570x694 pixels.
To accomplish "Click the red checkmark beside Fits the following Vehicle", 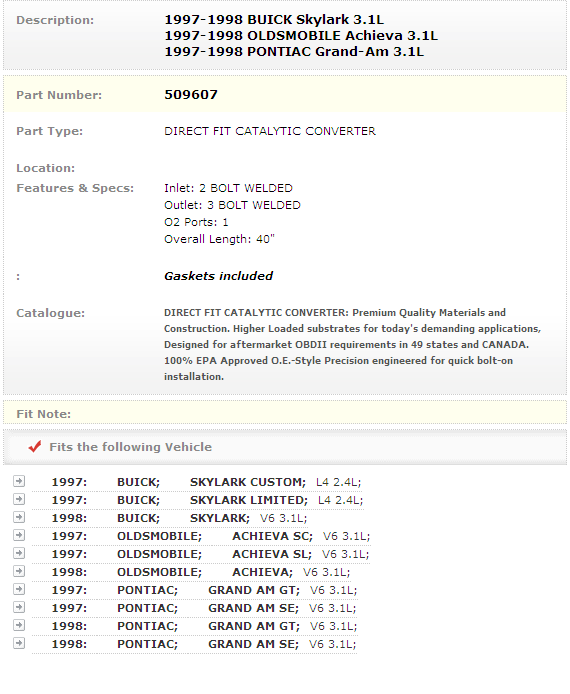I will (x=35, y=447).
